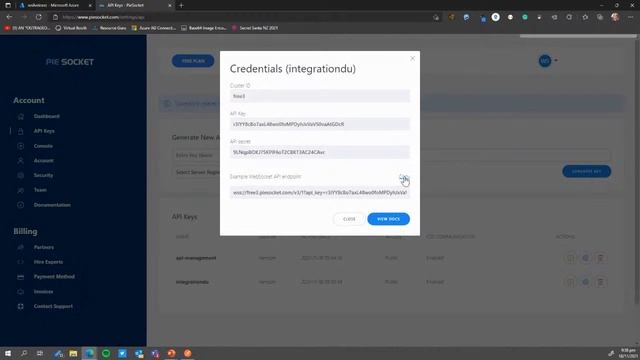Open the browser favorites star icon
Viewport: 640px width, 360px height.
tap(585, 17)
